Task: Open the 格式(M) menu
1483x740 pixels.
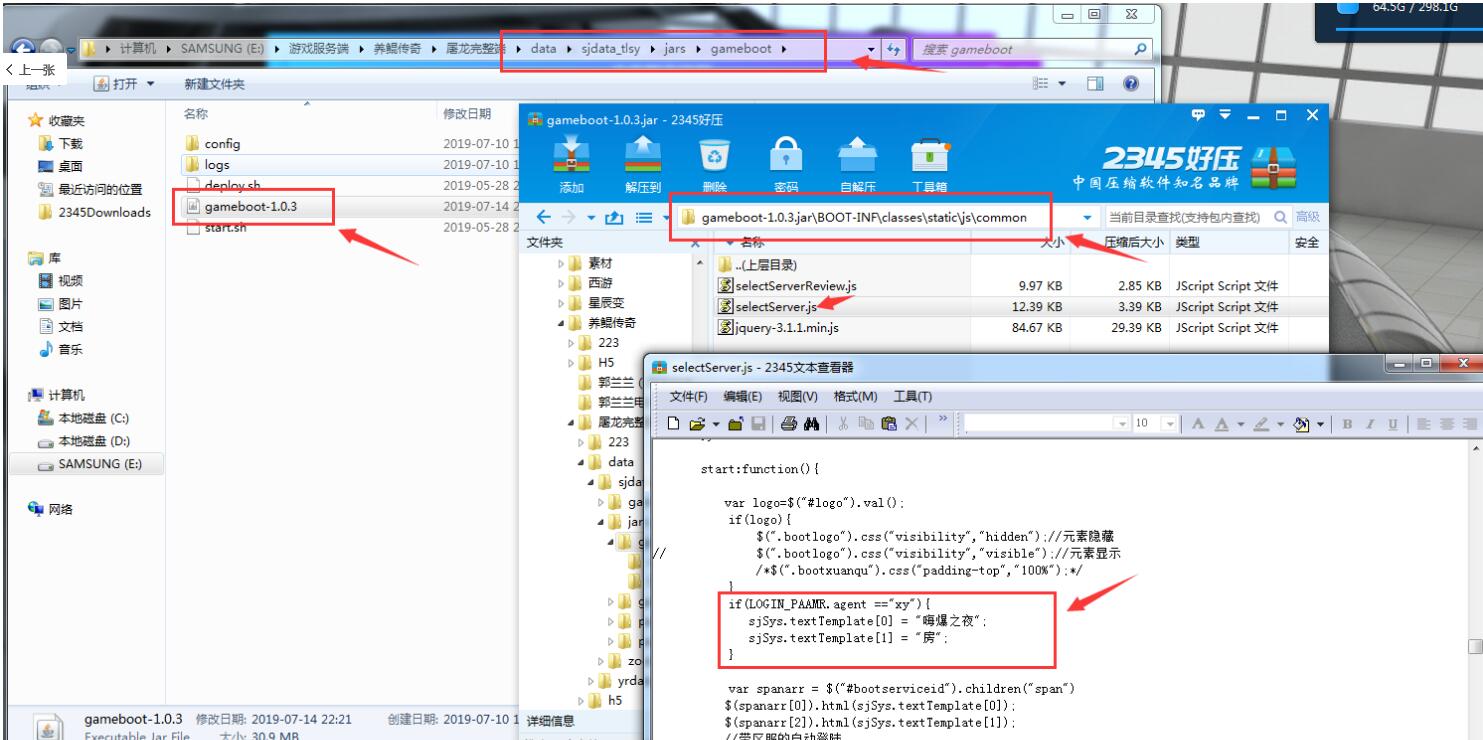Action: [855, 397]
